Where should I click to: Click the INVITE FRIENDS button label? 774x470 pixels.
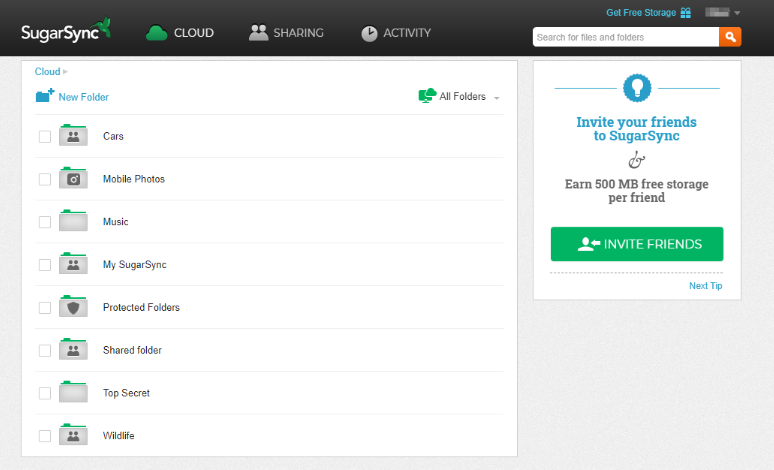[653, 244]
